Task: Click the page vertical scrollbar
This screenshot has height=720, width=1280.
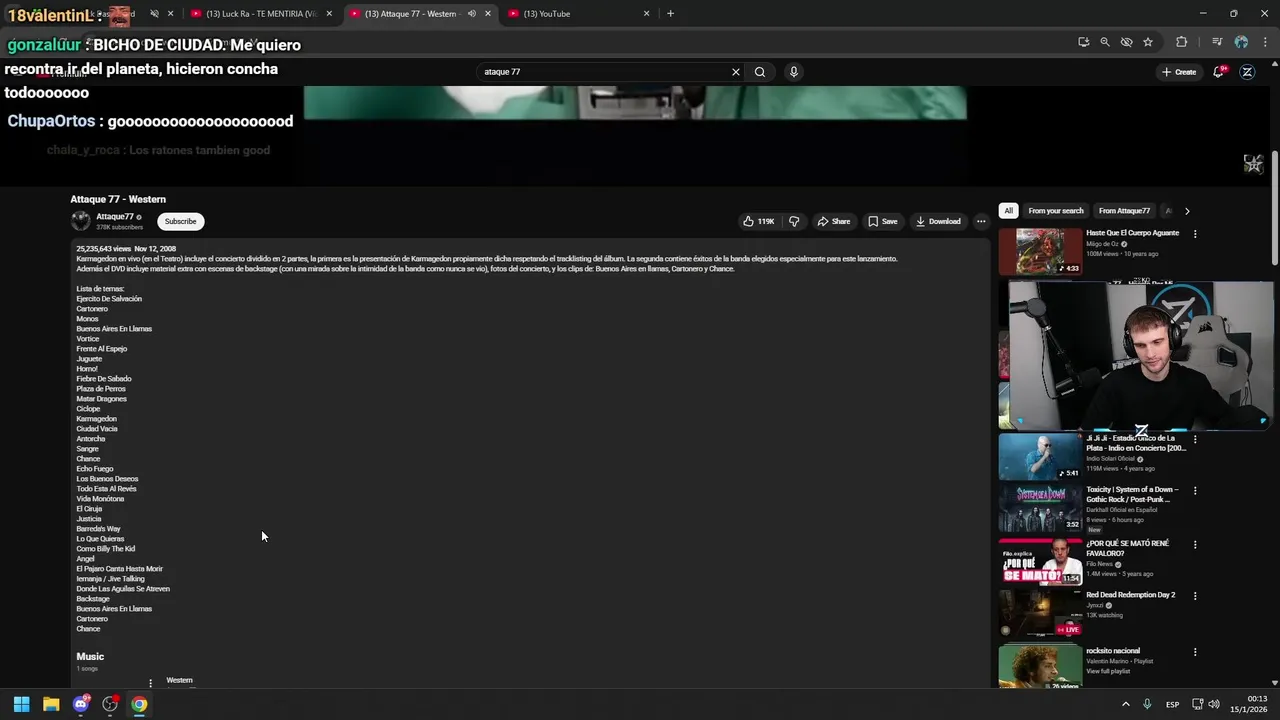Action: coord(1274,208)
